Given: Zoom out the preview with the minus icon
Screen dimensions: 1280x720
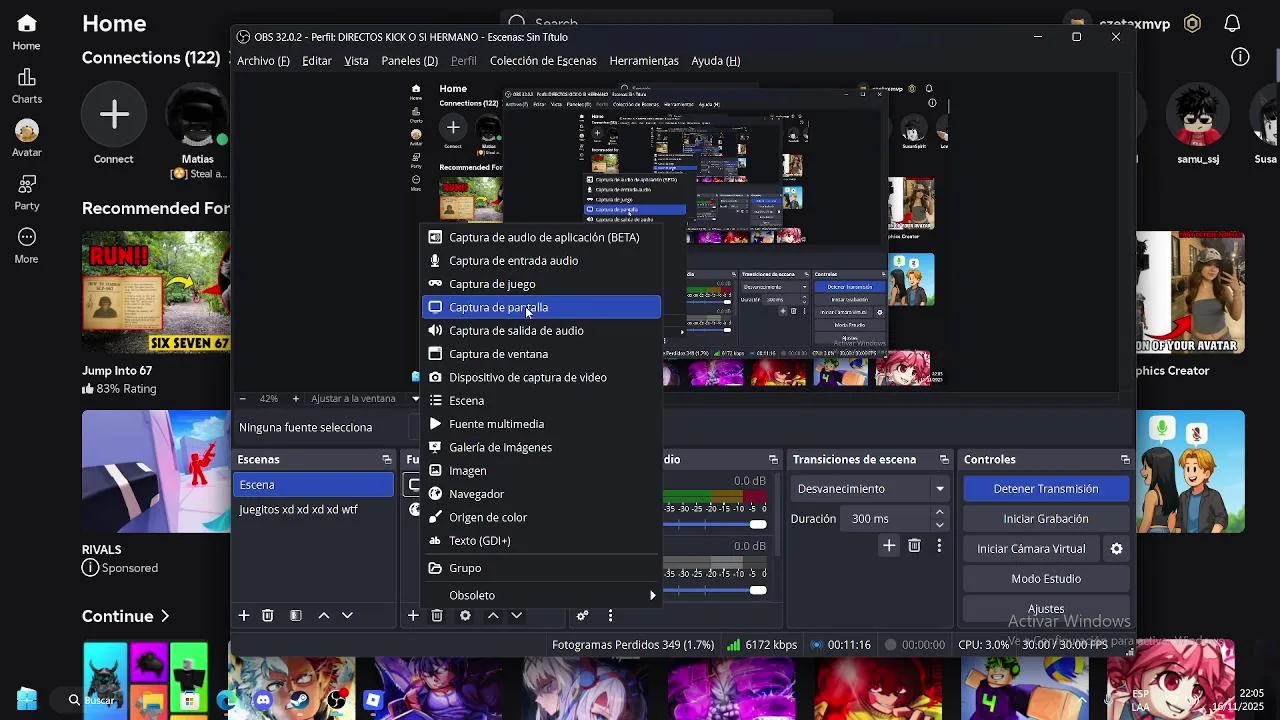Looking at the screenshot, I should (x=242, y=399).
